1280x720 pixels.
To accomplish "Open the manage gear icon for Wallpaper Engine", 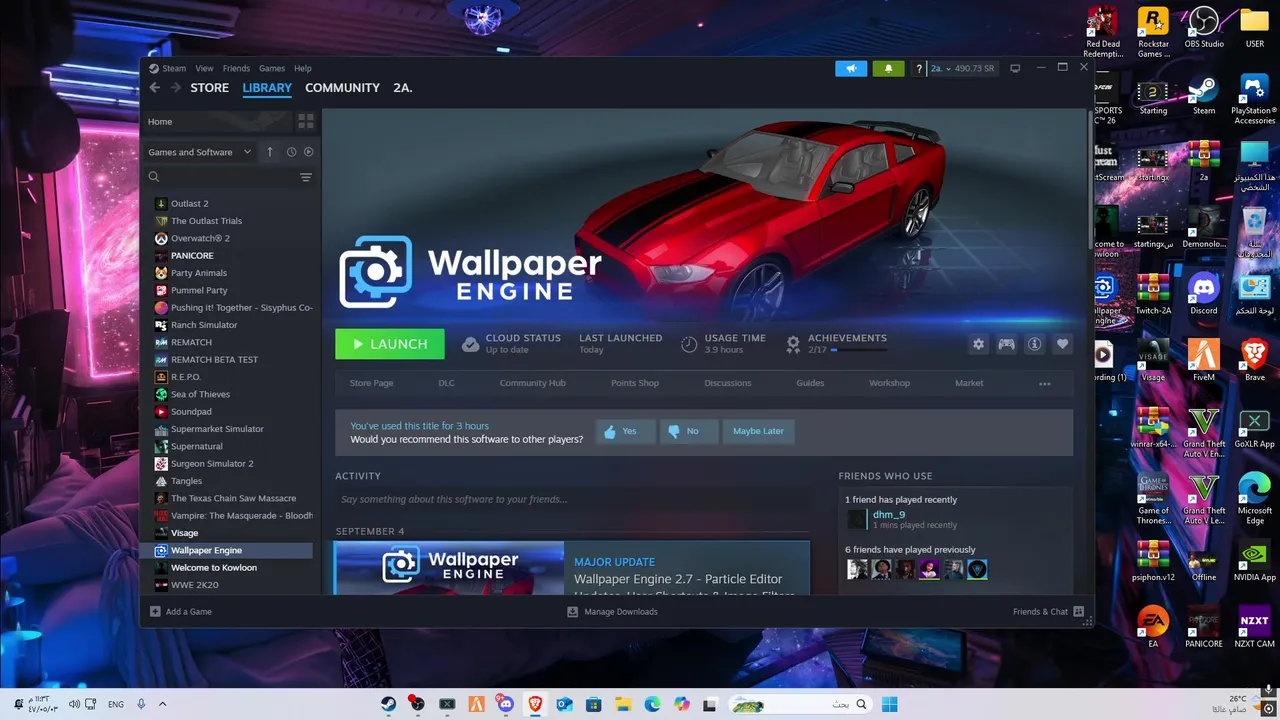I will (x=978, y=344).
